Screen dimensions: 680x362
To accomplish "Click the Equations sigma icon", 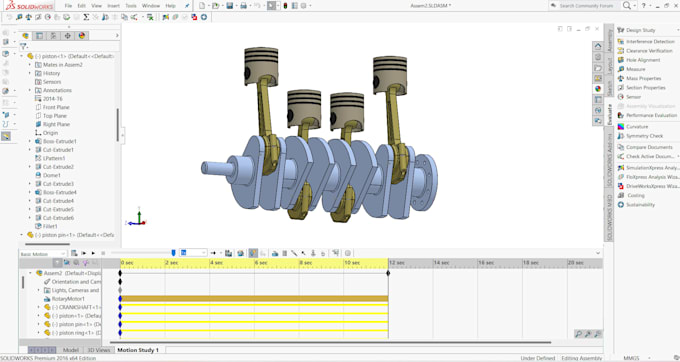I will [x=86, y=17].
